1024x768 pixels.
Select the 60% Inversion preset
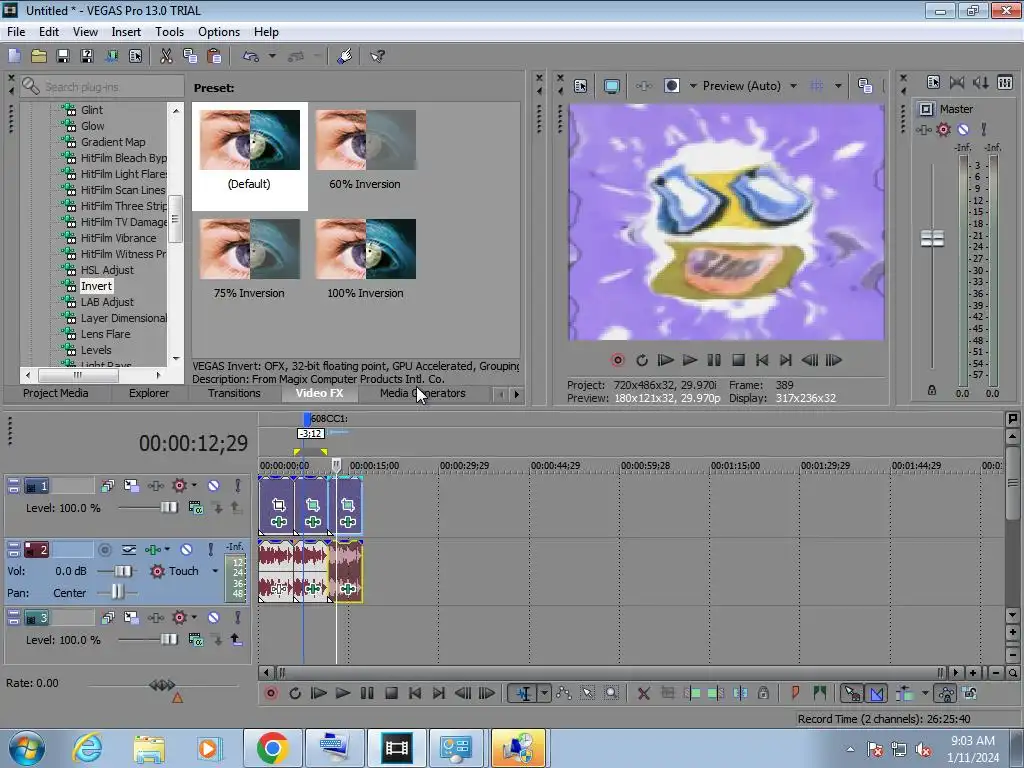(365, 150)
